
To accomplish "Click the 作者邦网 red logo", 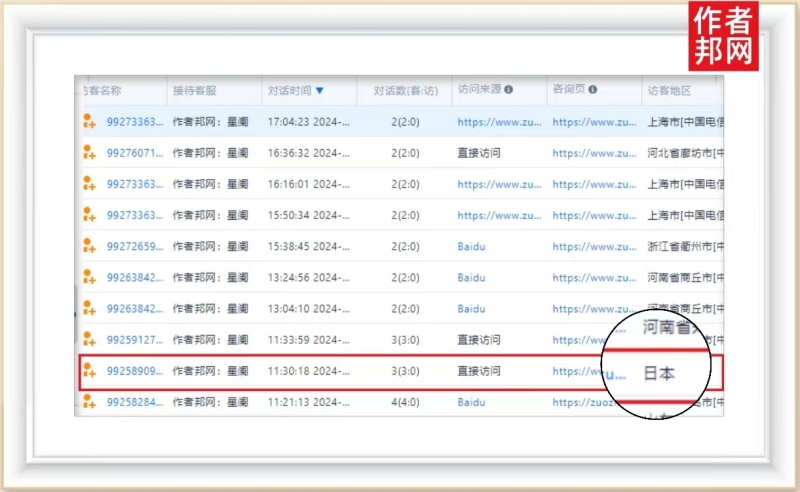I will pos(725,36).
